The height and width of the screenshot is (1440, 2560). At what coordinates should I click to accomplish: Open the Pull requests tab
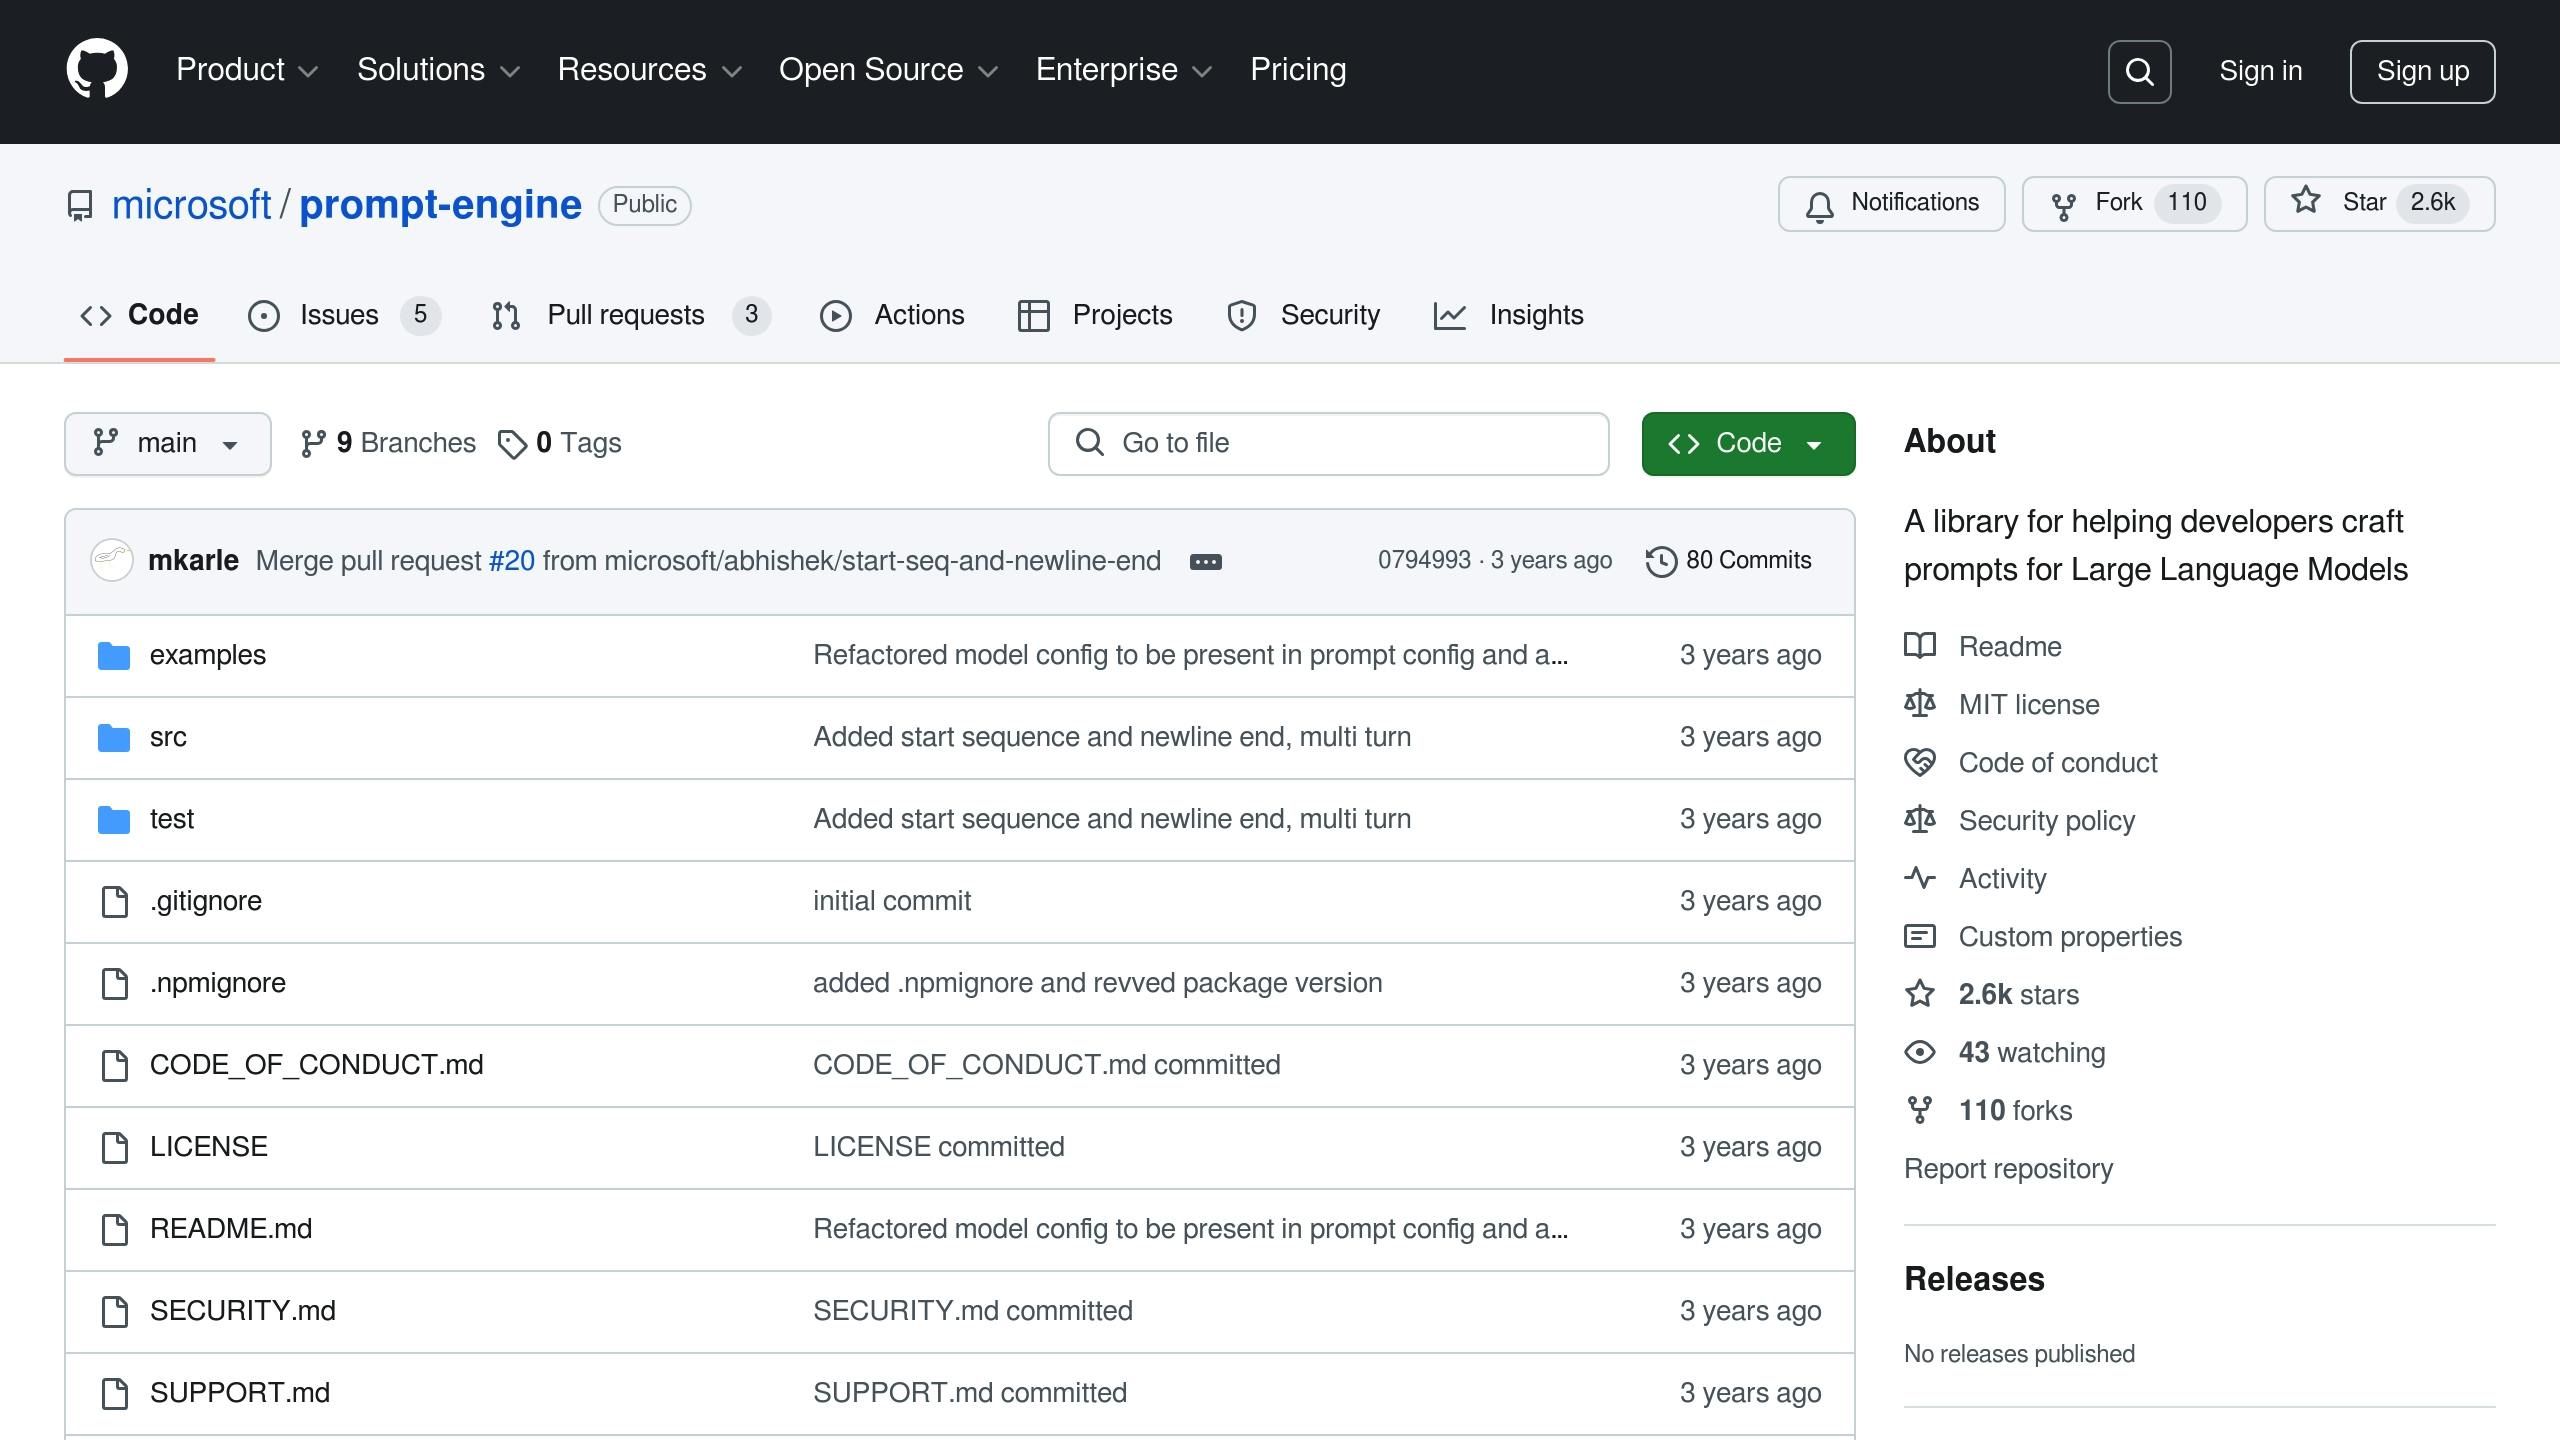[626, 315]
